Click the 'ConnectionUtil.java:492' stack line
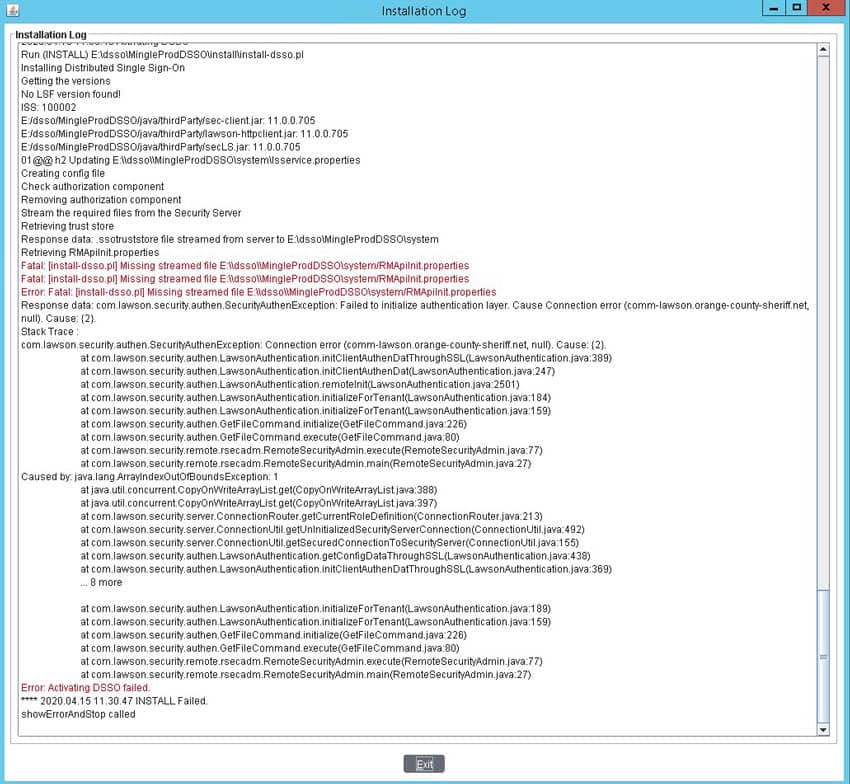Viewport: 850px width, 784px height. 332,529
